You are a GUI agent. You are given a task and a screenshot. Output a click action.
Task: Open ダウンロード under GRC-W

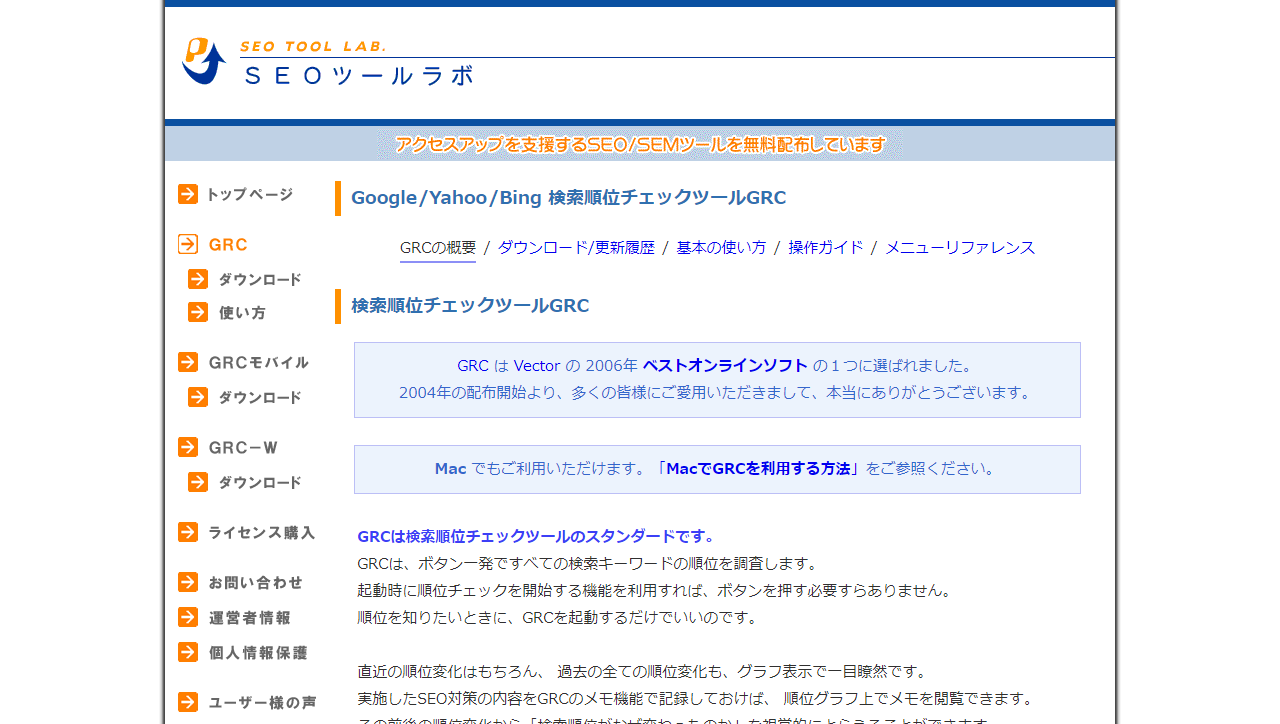click(x=260, y=483)
